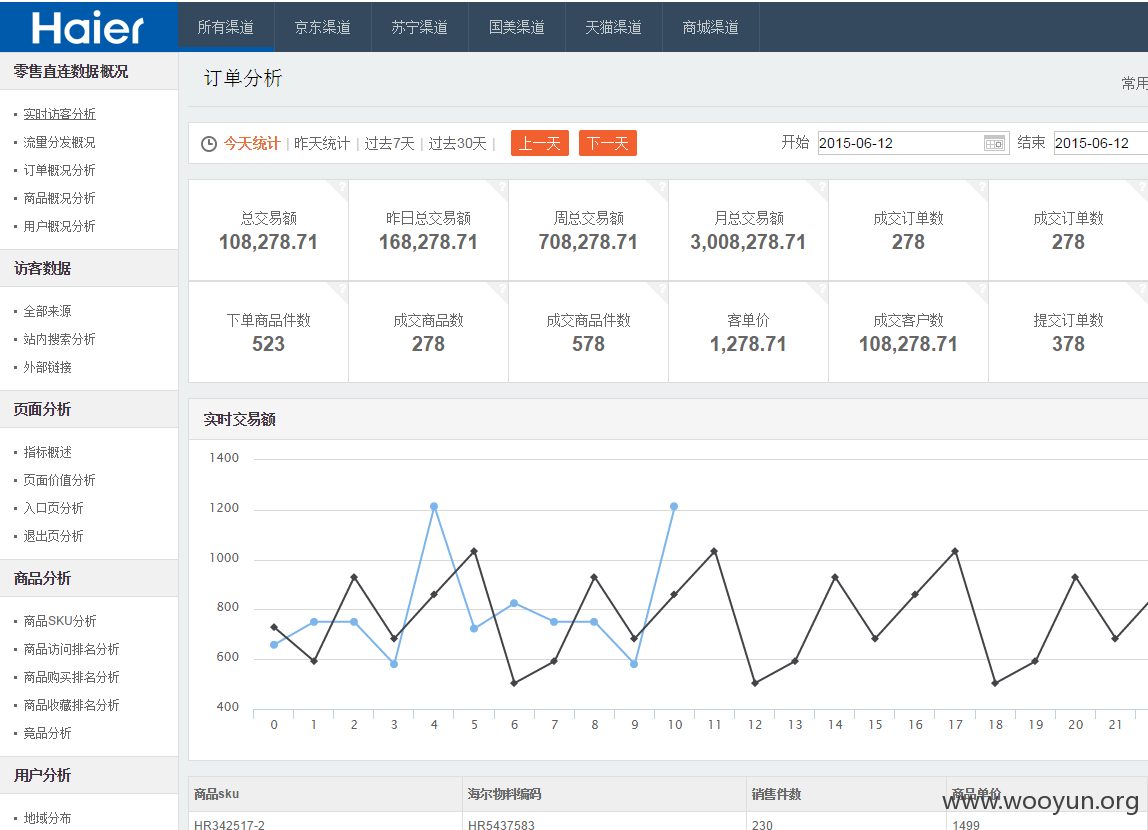Switch to 苏宁渠道 tab

click(420, 27)
